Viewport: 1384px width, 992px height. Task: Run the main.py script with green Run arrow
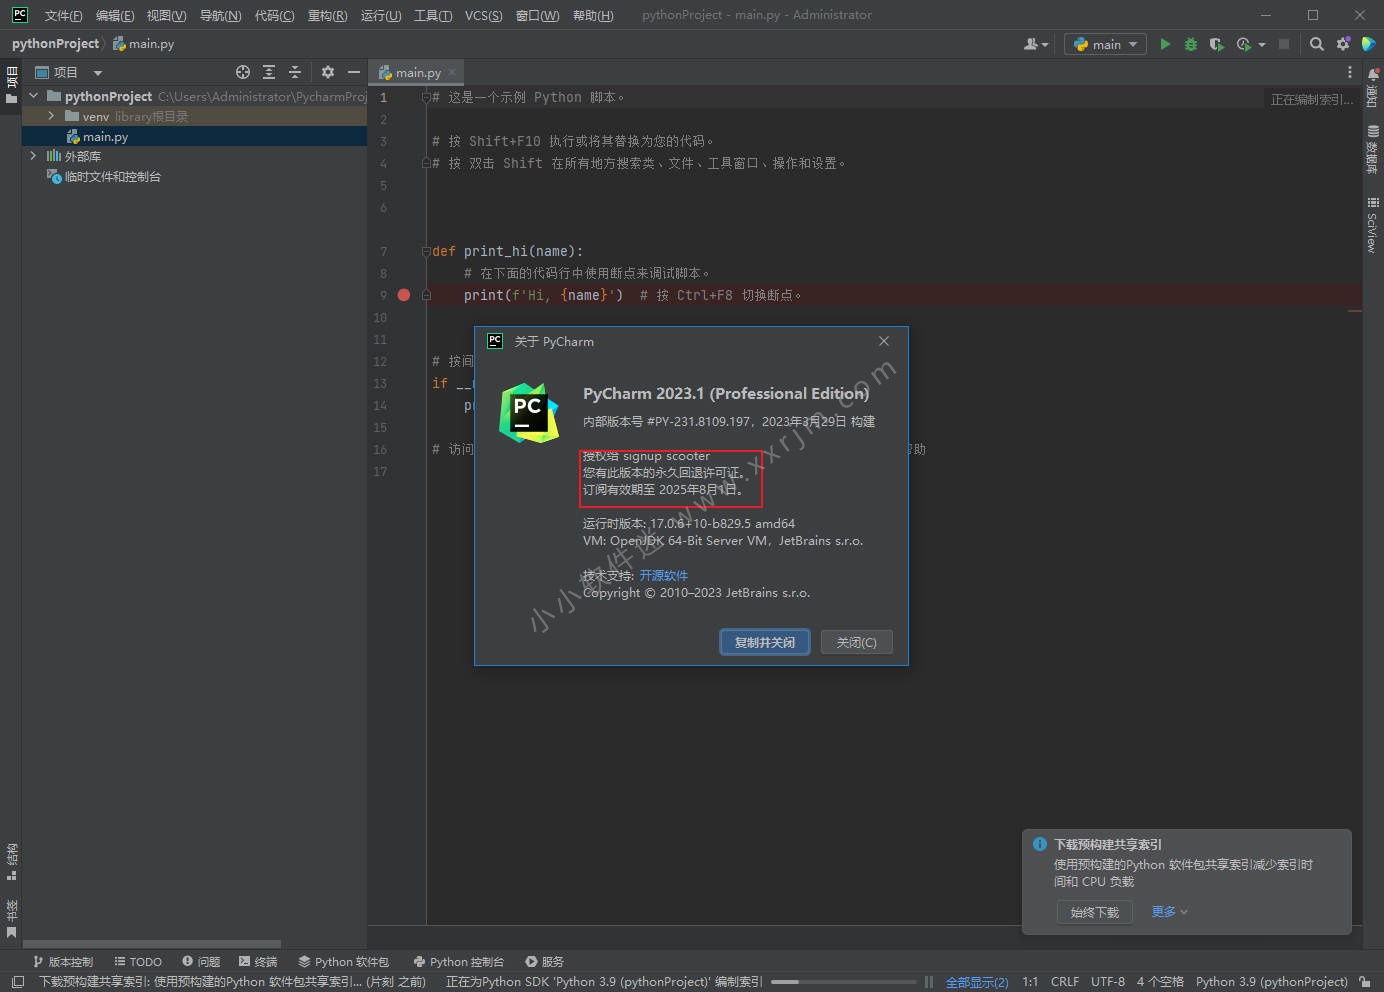pos(1165,44)
